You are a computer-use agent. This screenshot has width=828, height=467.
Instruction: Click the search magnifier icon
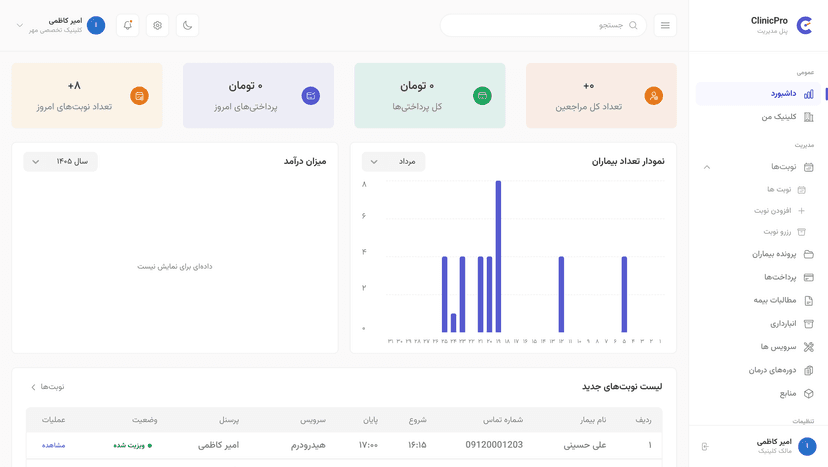click(633, 25)
